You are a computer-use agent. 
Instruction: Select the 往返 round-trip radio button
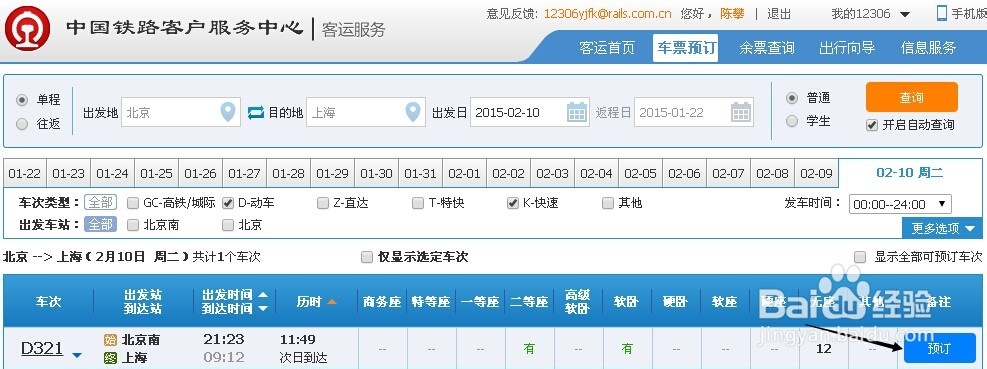(22, 125)
